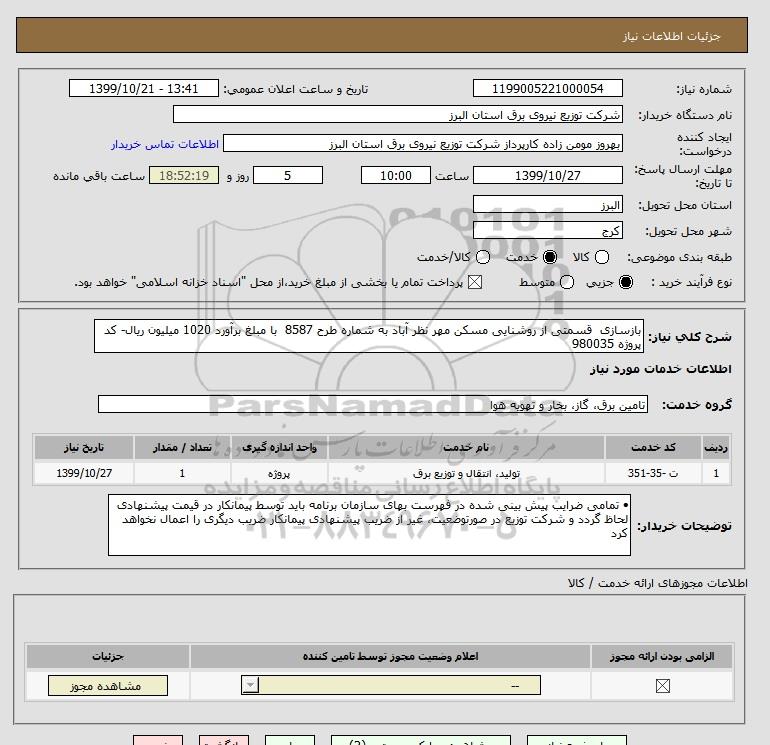Toggle the mandatory permit checkbox
The height and width of the screenshot is (745, 770).
tap(662, 686)
